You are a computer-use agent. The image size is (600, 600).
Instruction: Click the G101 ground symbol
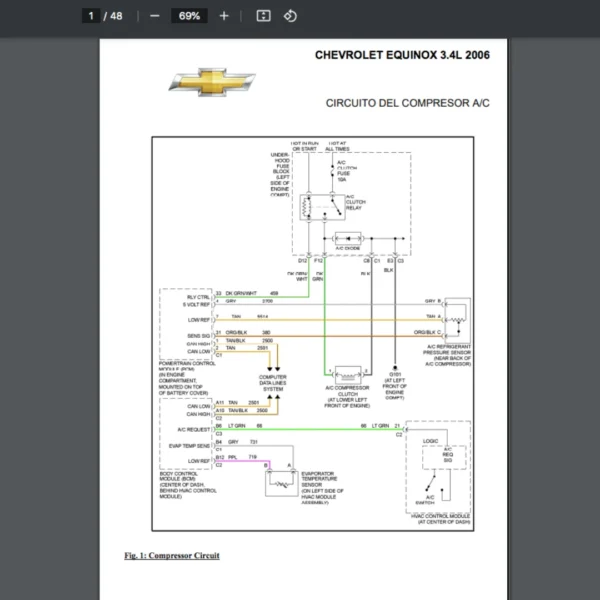pos(395,366)
